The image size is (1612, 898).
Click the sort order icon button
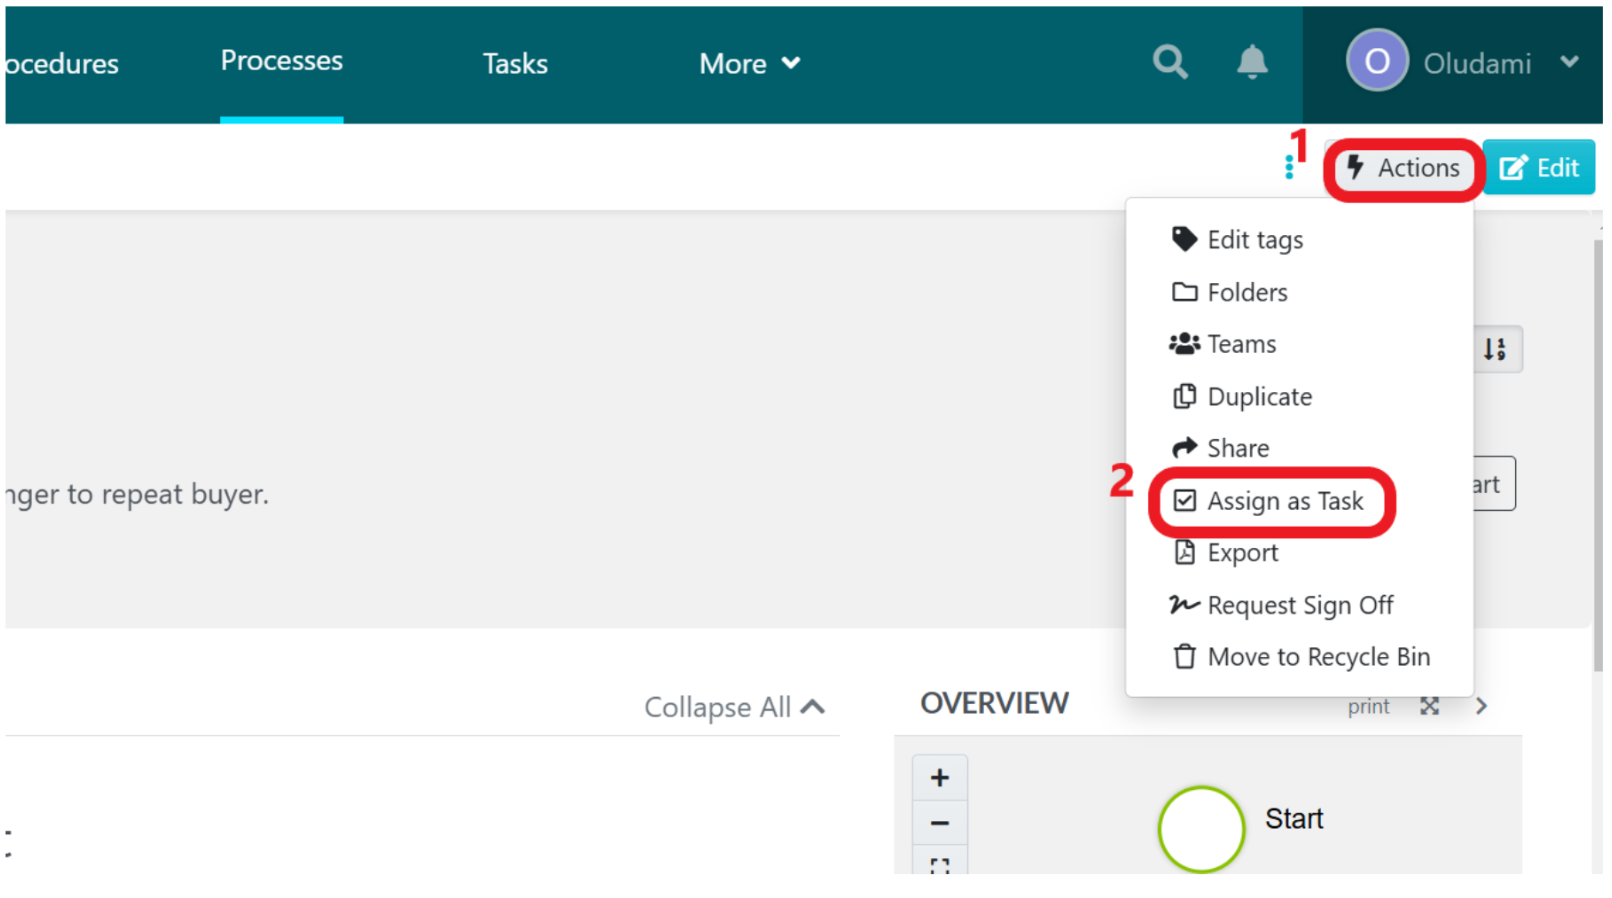click(1496, 349)
